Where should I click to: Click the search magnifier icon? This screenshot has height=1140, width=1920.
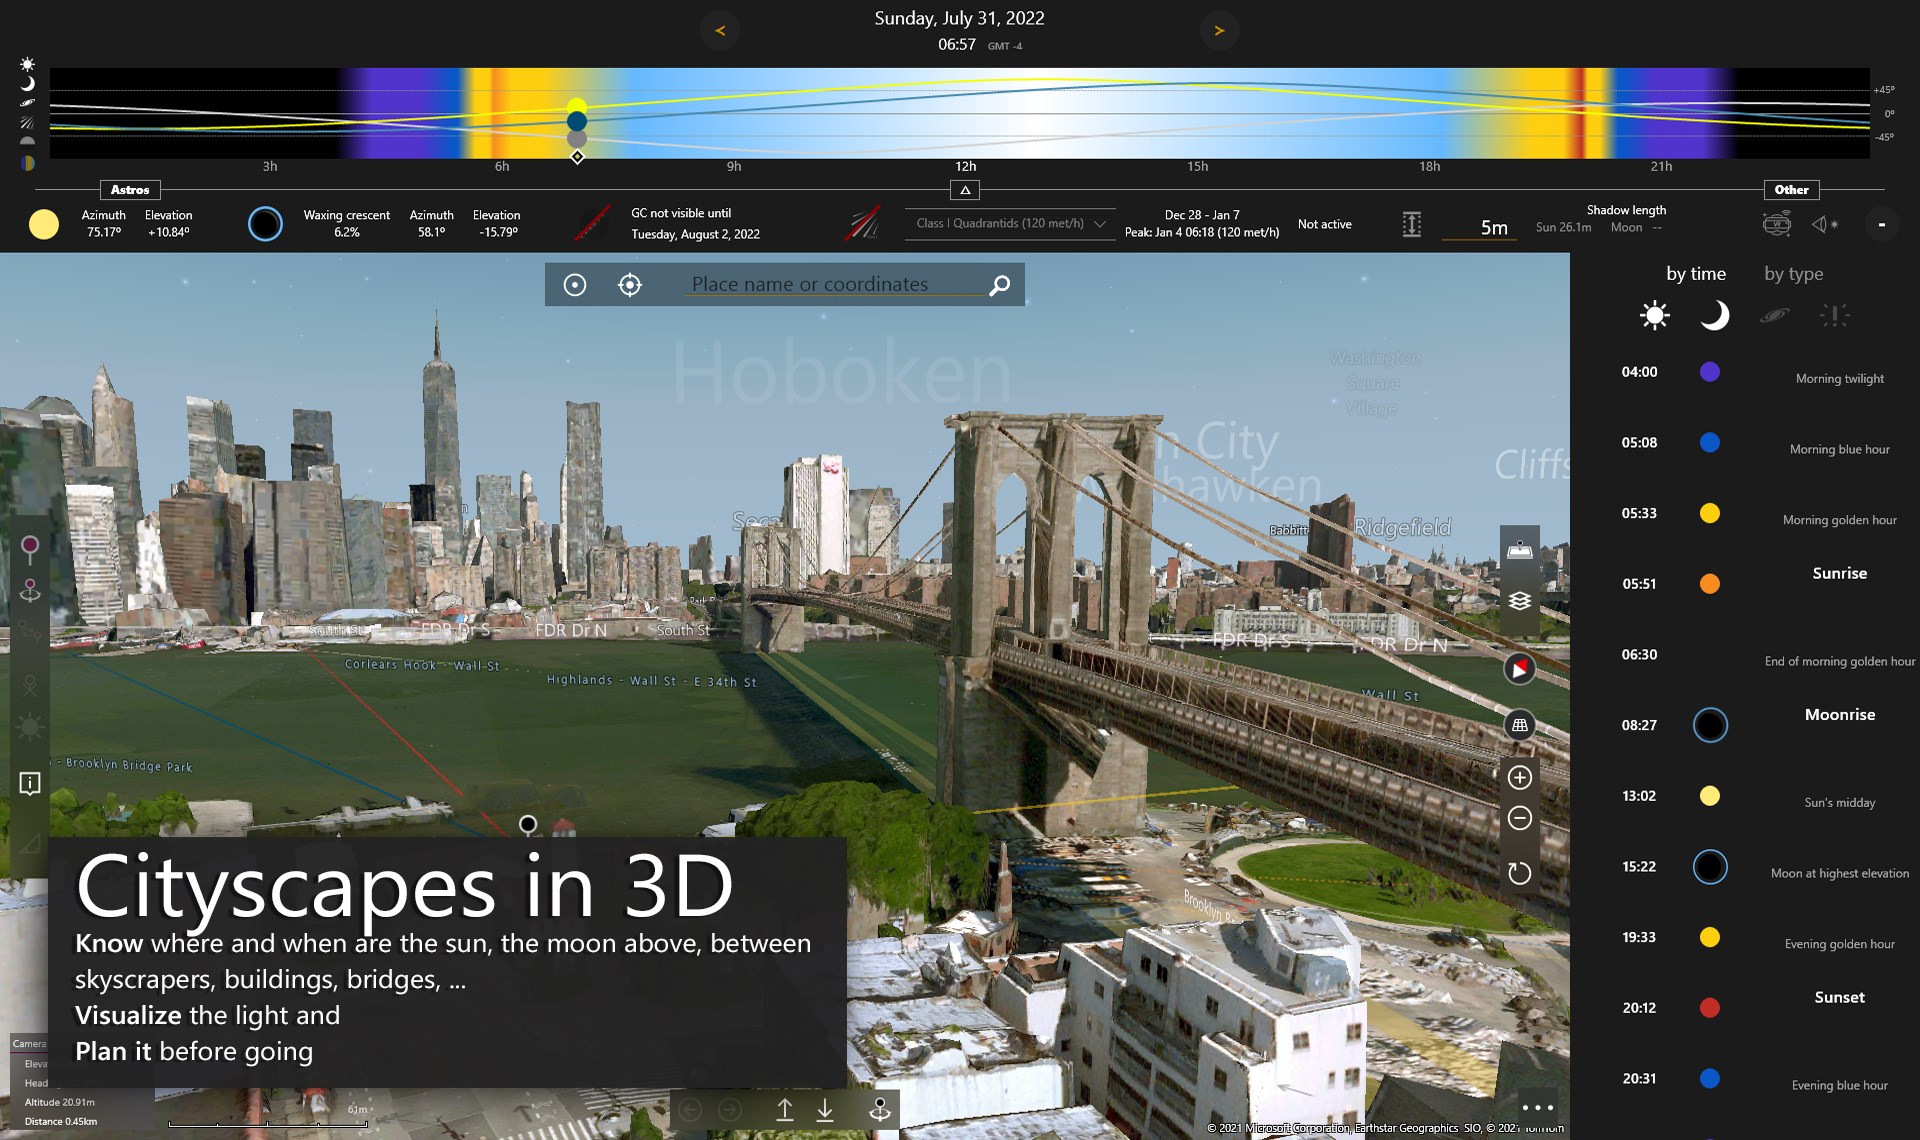tap(999, 286)
